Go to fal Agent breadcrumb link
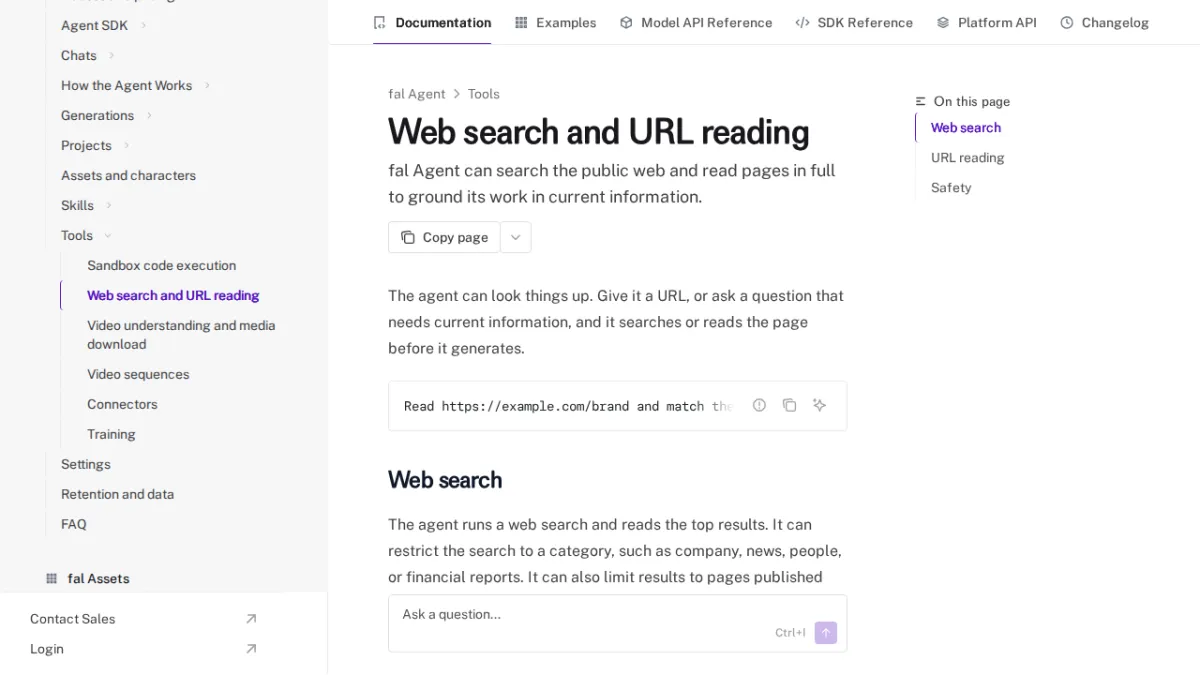Screen dimensions: 1200x675 pyautogui.click(x=417, y=94)
